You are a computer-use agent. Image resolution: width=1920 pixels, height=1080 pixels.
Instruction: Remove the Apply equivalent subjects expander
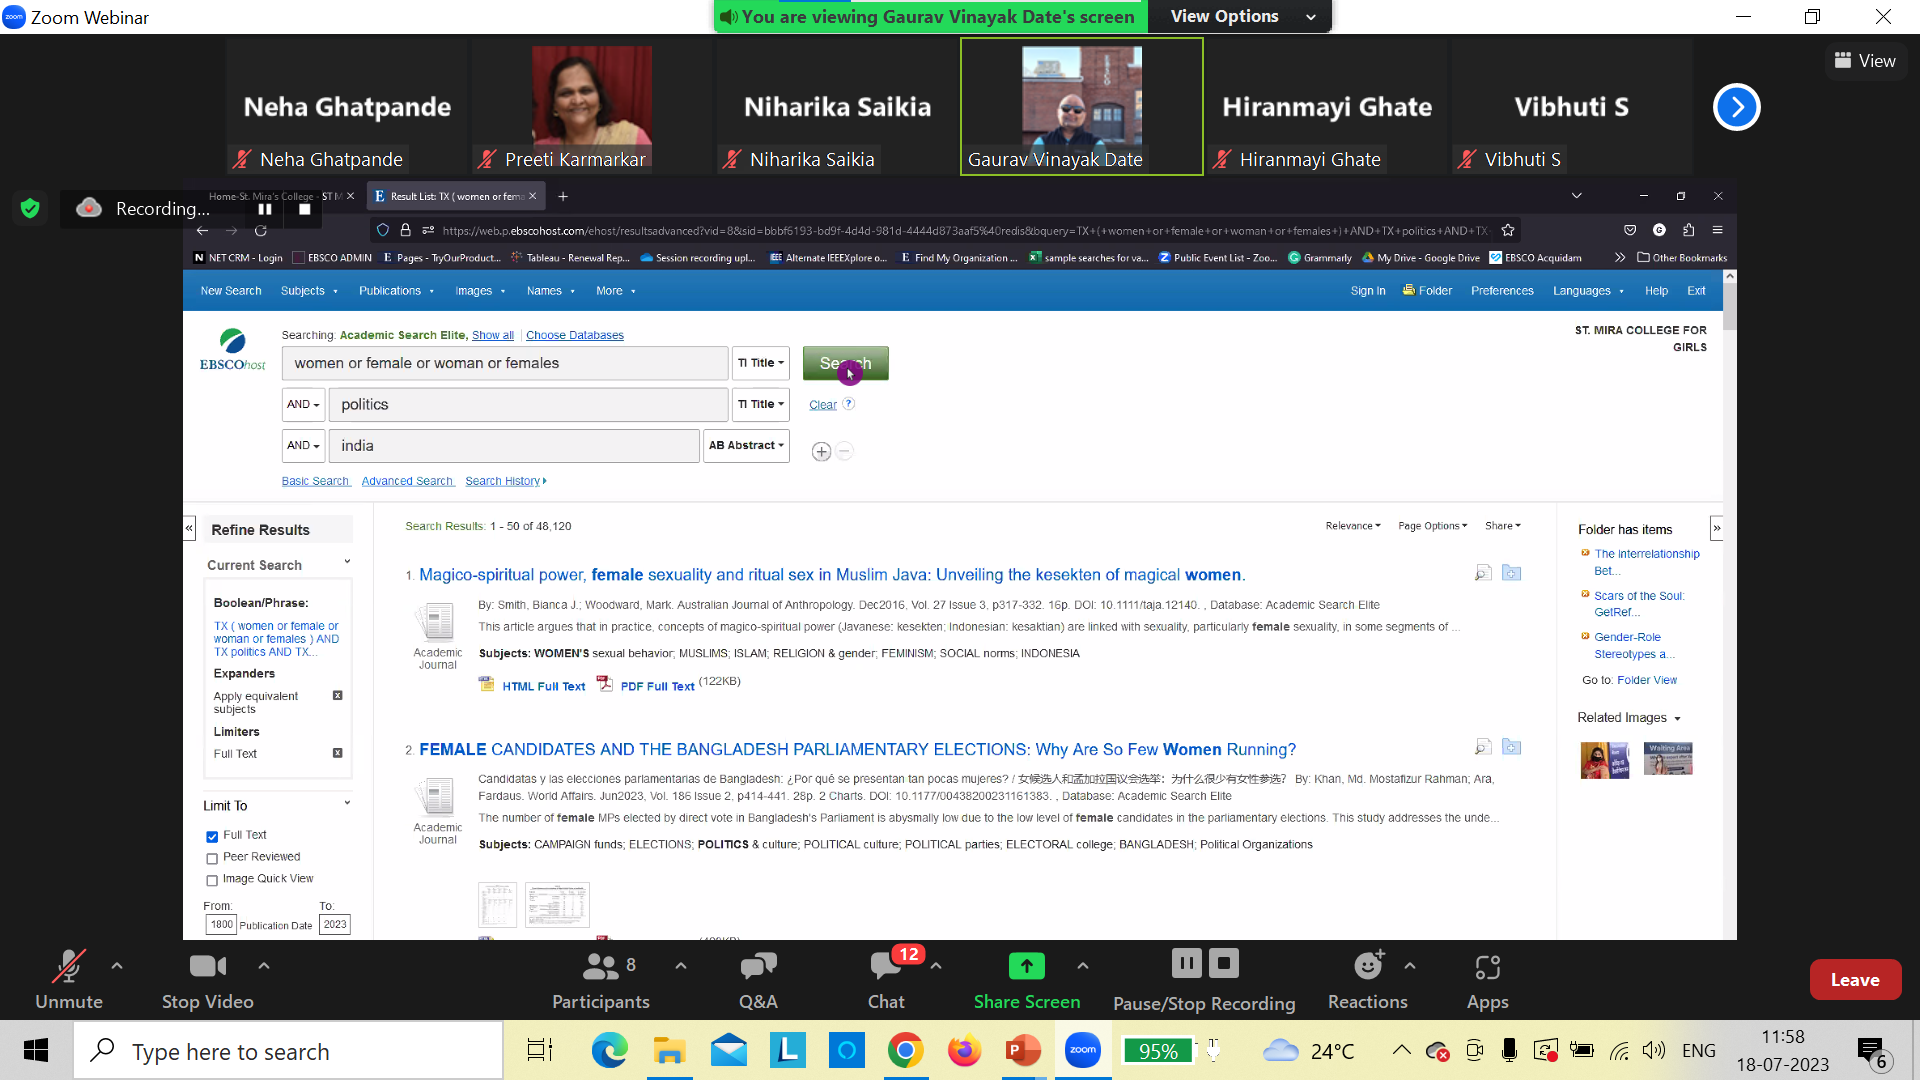(337, 695)
